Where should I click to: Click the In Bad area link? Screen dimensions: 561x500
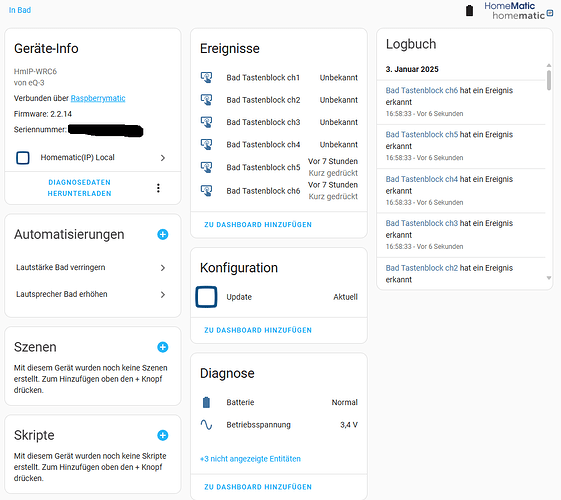[x=20, y=10]
